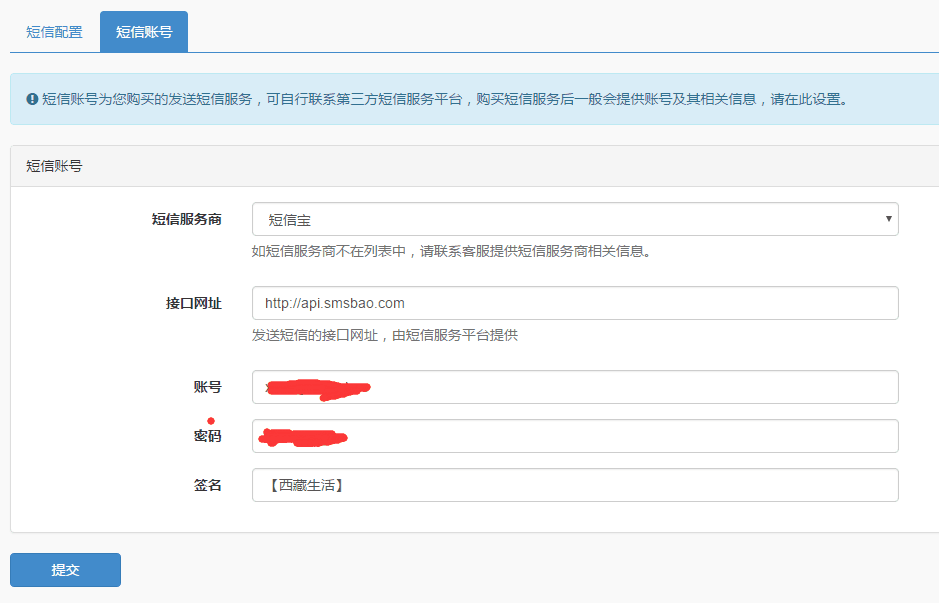Open the 短信服务商 dropdown showing 短信宝
Image resolution: width=939 pixels, height=603 pixels.
click(574, 219)
